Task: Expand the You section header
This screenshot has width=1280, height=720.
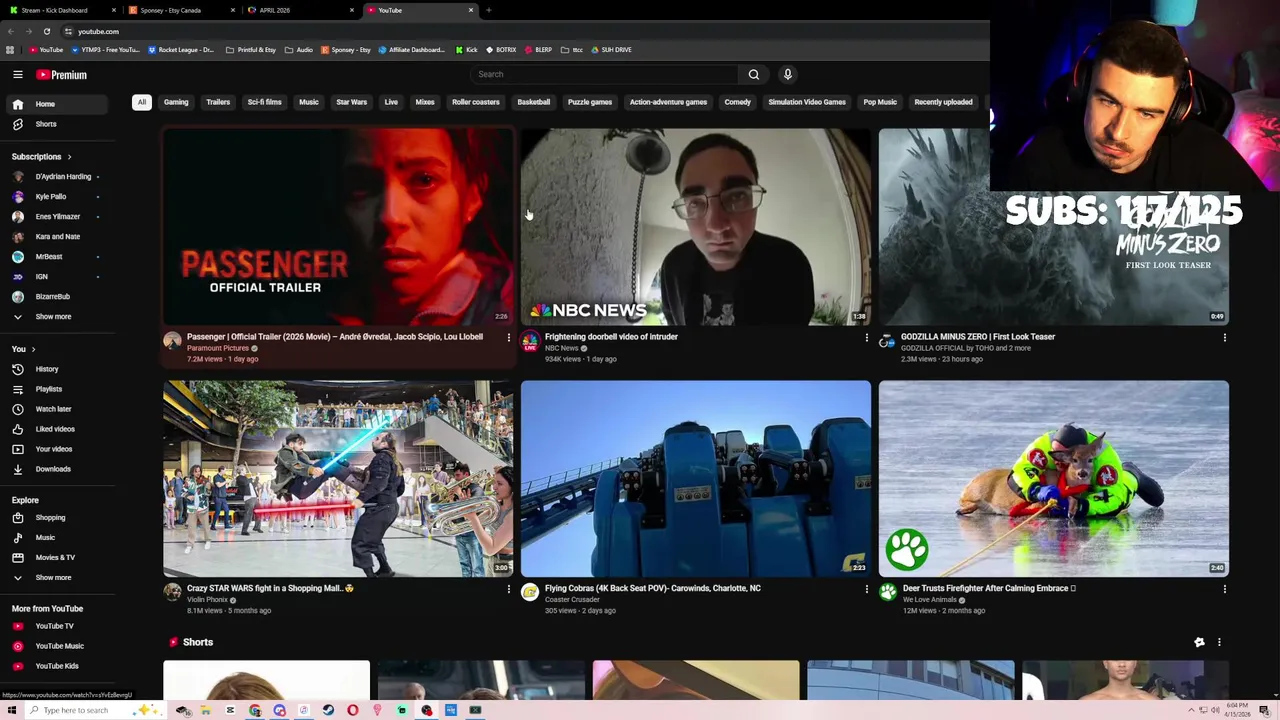Action: tap(24, 349)
